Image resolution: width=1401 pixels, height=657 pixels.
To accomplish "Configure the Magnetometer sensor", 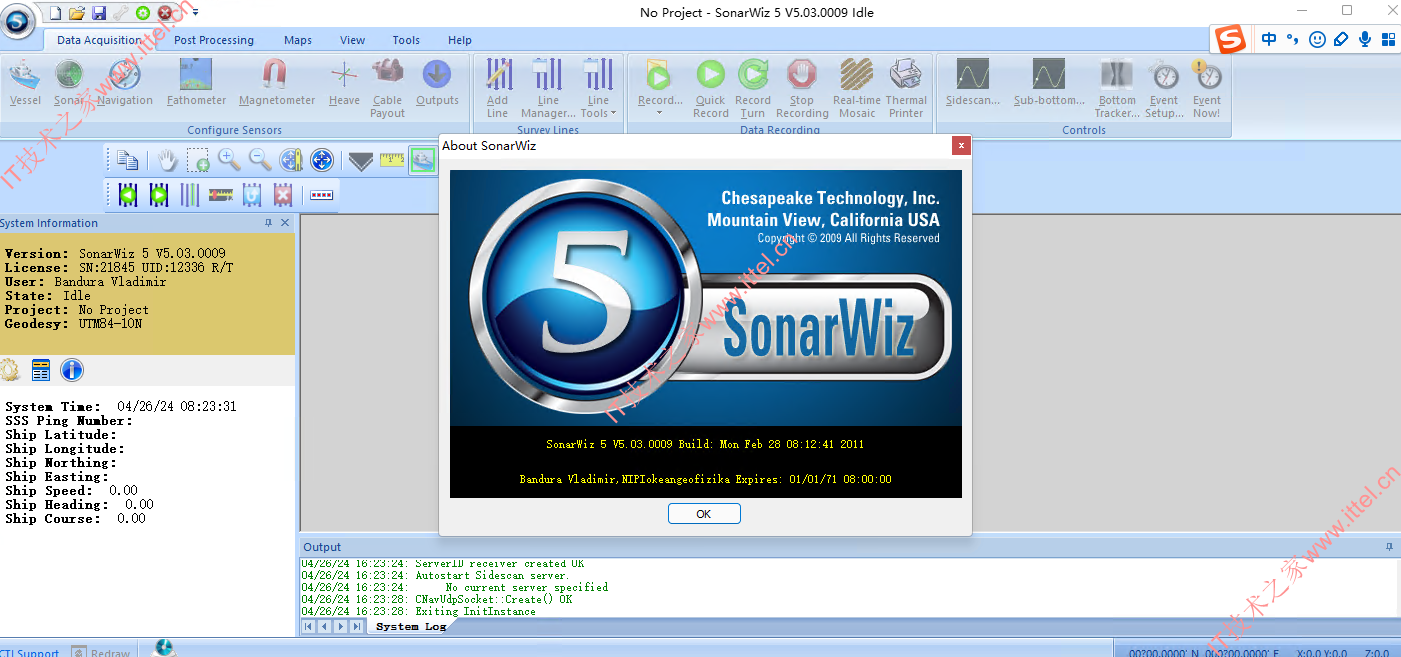I will tap(277, 83).
